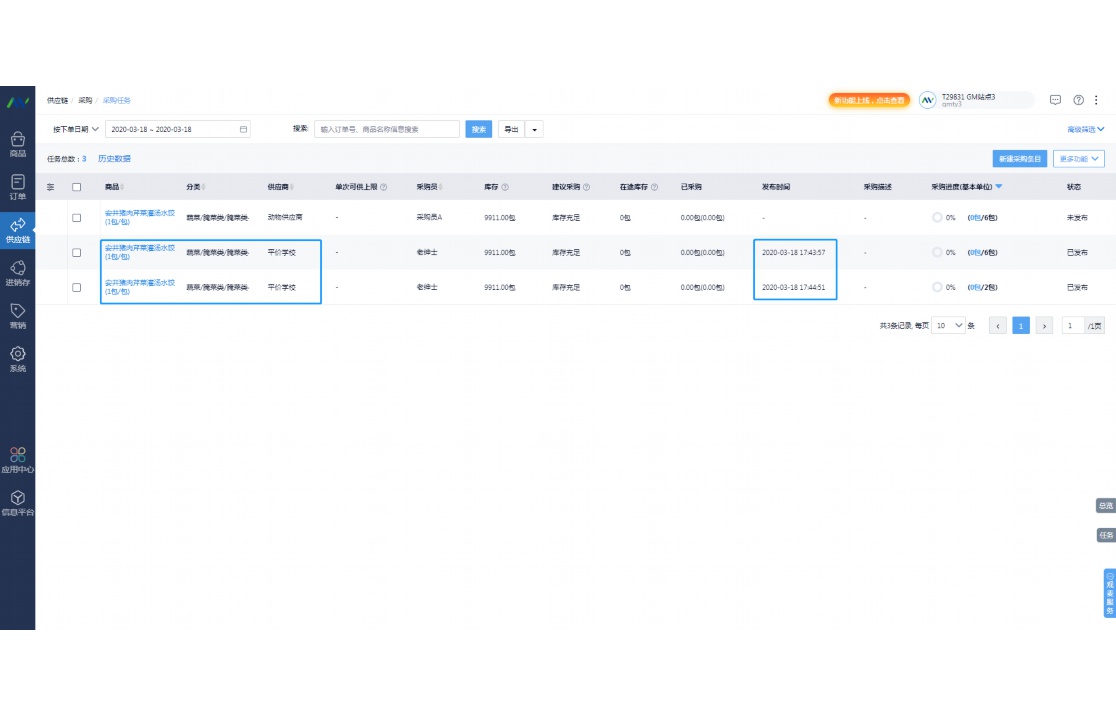Expand the 按下单日期 date type dropdown
Viewport: 1116px width, 716px height.
point(76,129)
